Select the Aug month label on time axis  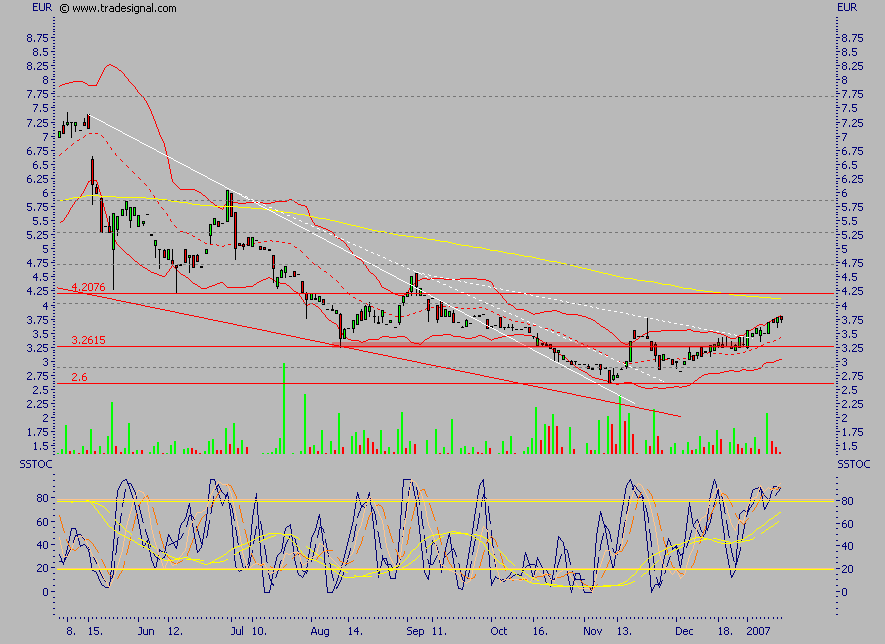pyautogui.click(x=320, y=631)
